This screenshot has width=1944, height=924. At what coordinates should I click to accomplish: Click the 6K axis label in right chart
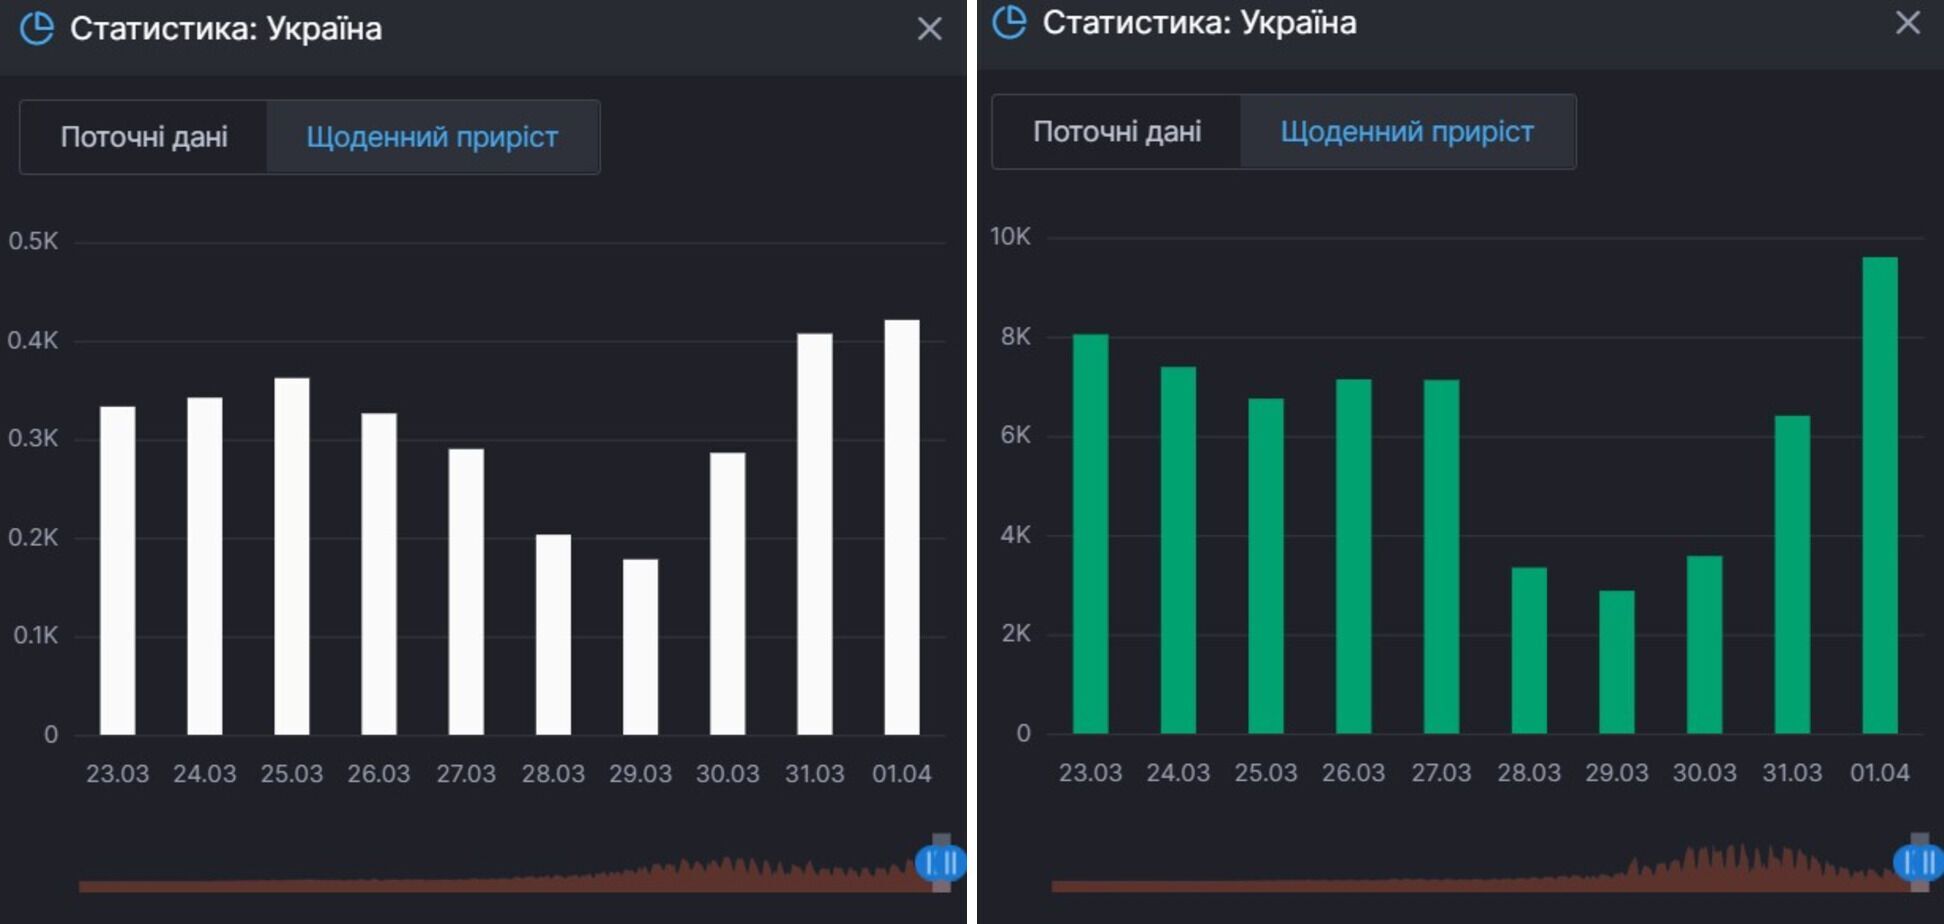point(1016,435)
